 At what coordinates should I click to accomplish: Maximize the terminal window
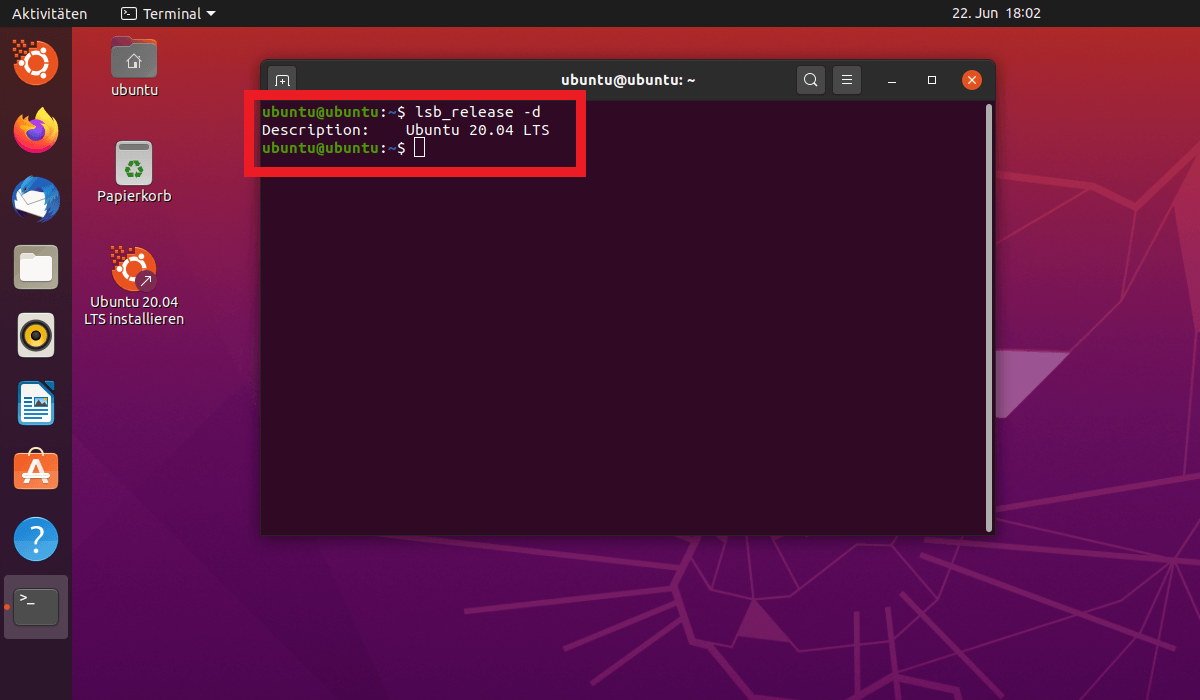pos(932,80)
